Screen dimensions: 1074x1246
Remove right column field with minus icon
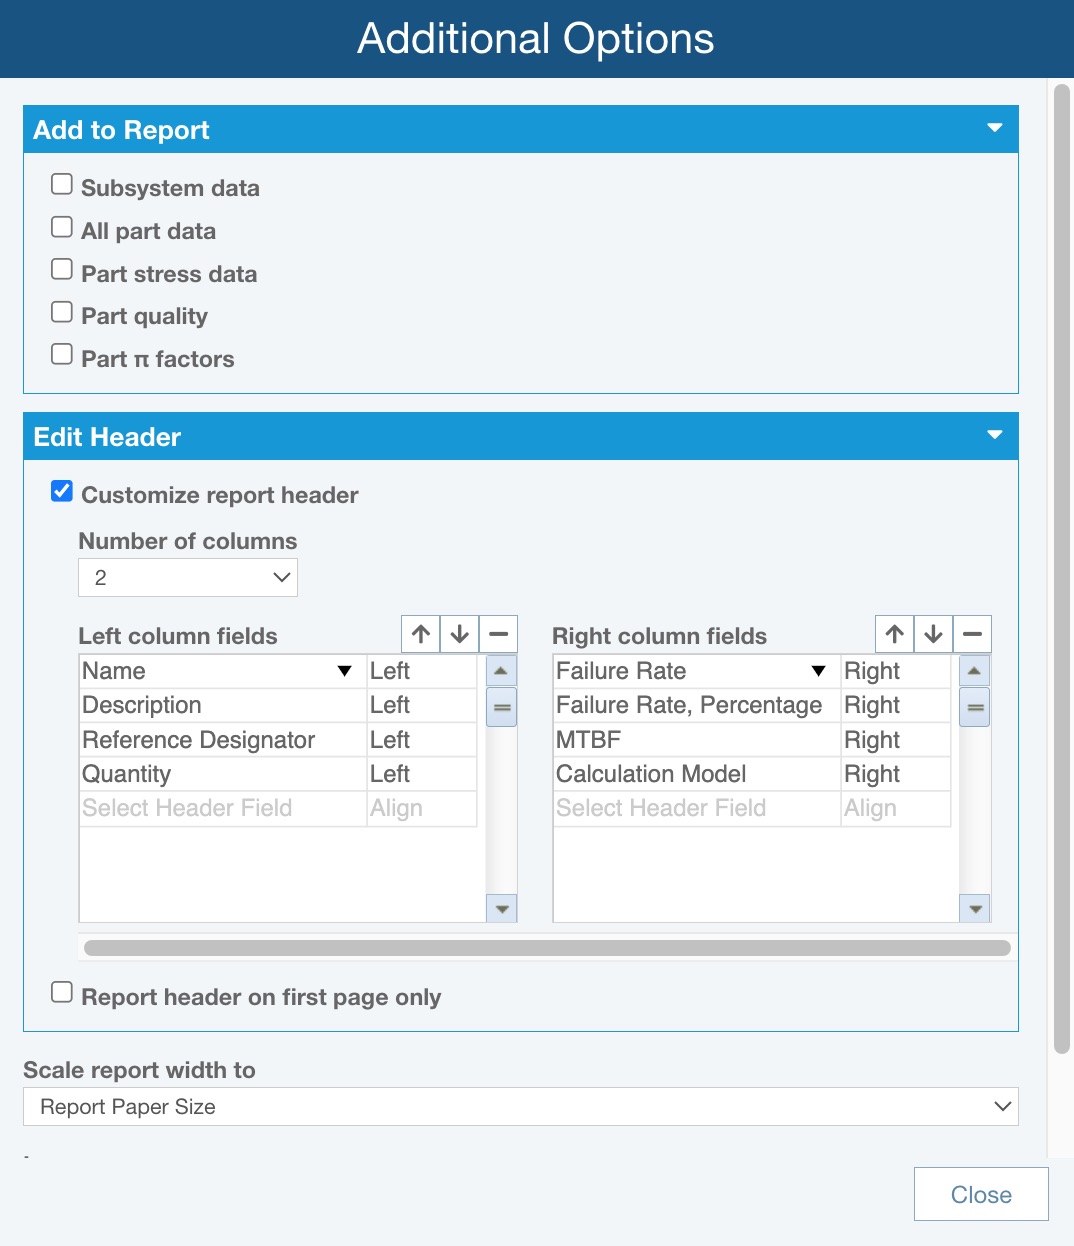[972, 634]
